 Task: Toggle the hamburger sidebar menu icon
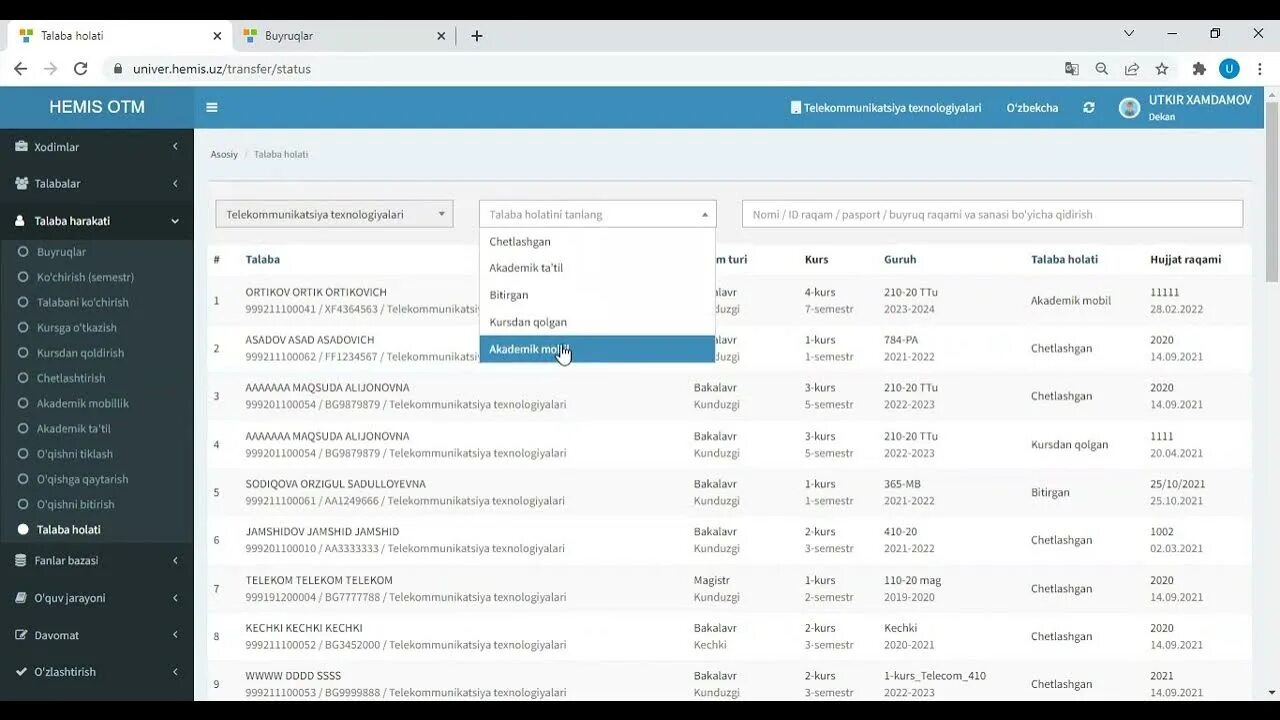pos(212,108)
